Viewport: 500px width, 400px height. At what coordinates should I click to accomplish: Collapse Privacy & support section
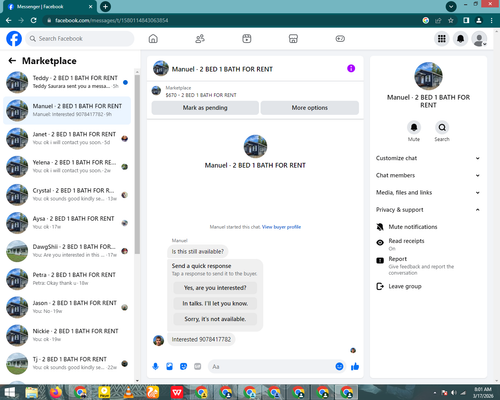tap(428, 210)
